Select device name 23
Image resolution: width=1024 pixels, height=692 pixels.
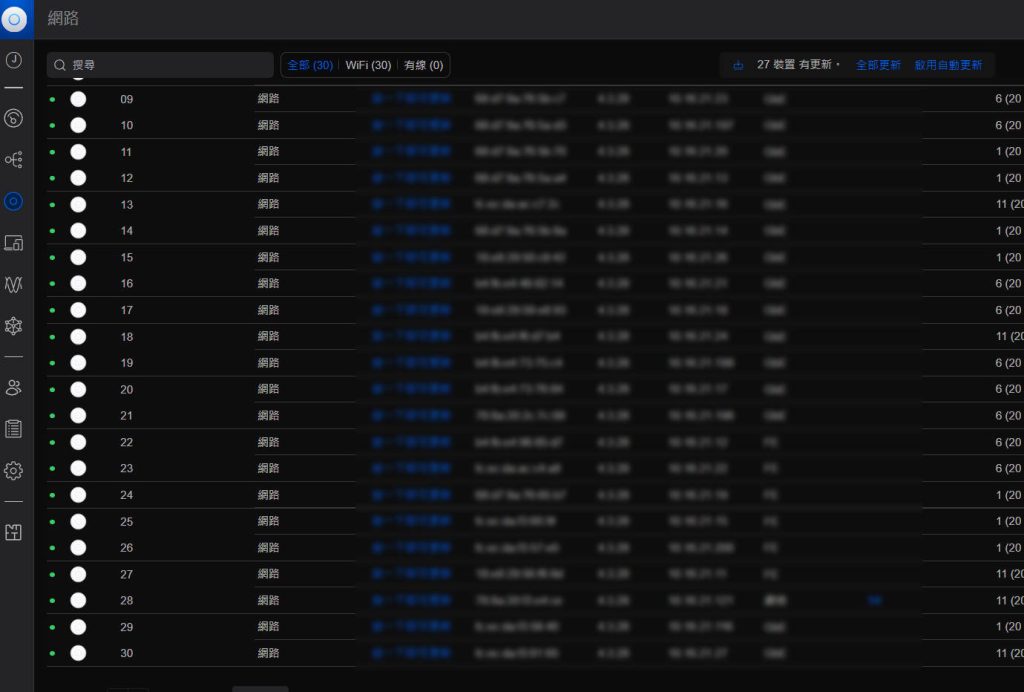coord(127,469)
